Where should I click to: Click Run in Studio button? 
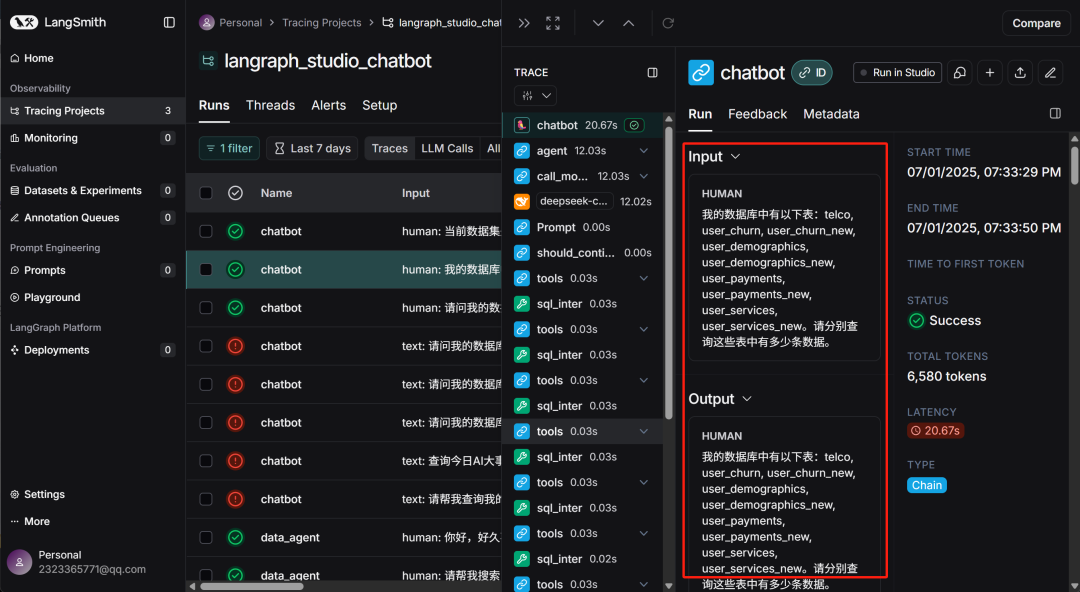point(897,72)
